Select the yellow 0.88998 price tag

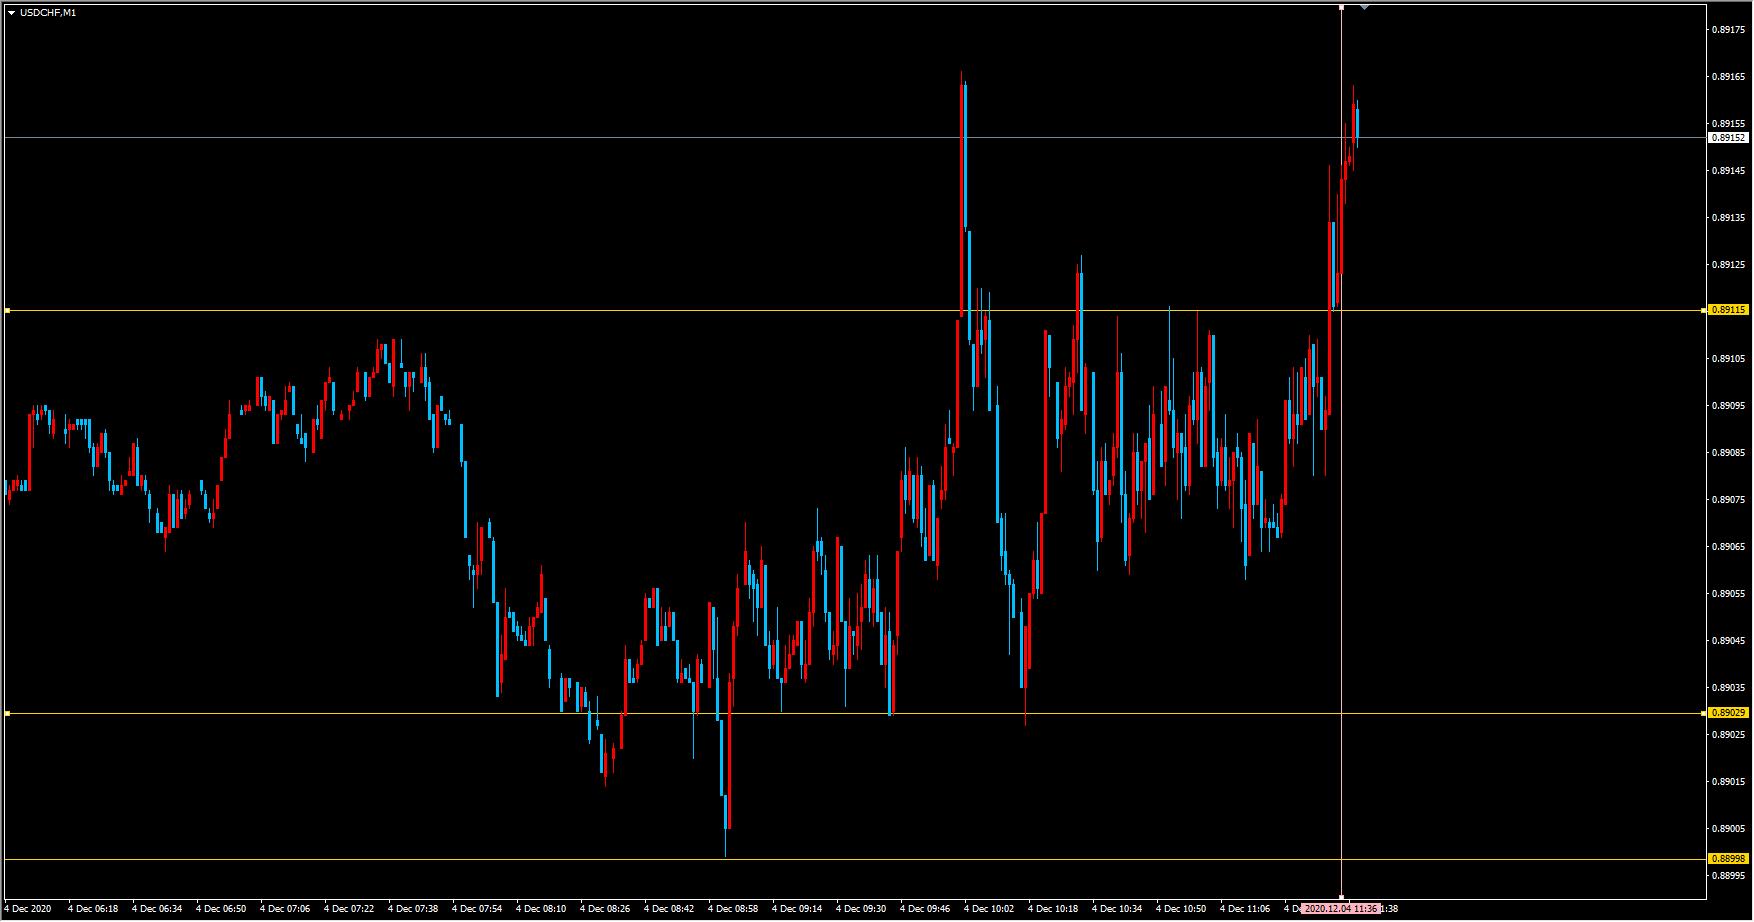click(x=1728, y=859)
